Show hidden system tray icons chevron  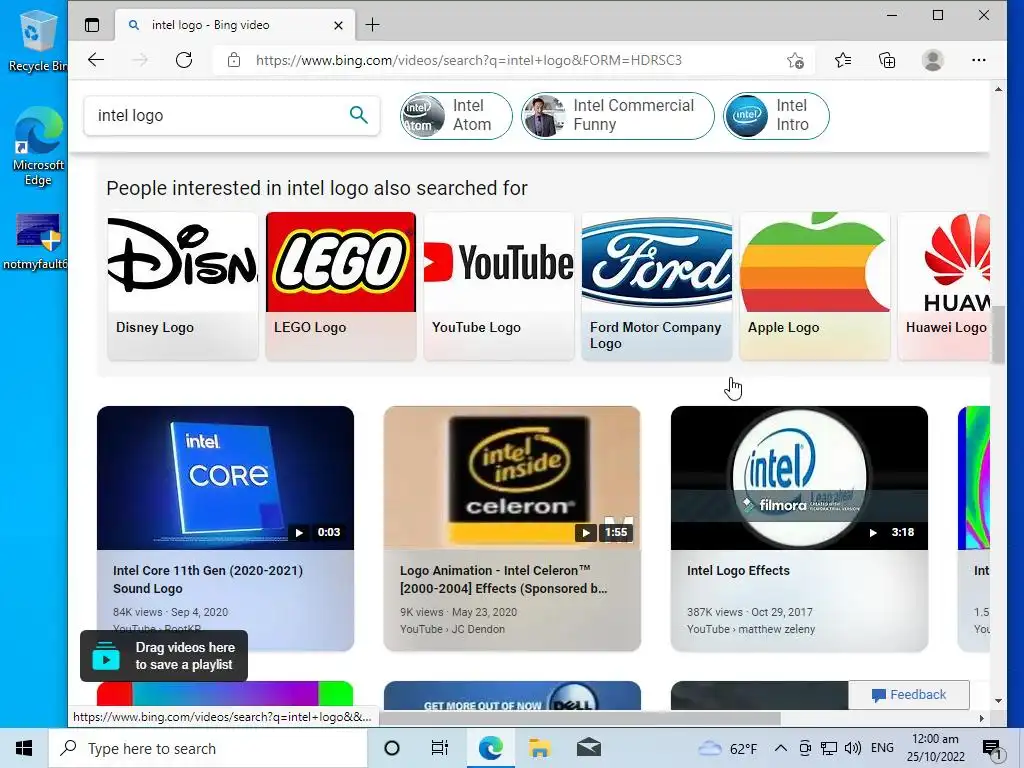pyautogui.click(x=780, y=748)
